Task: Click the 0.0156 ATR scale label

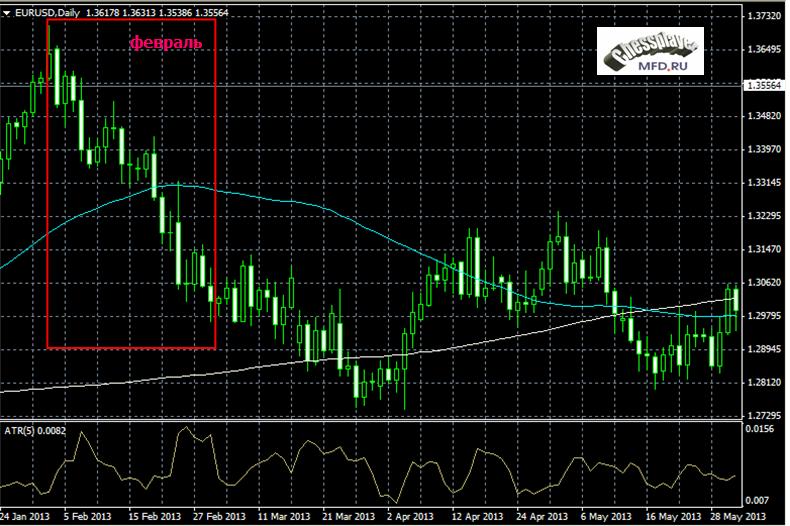Action: pos(761,428)
